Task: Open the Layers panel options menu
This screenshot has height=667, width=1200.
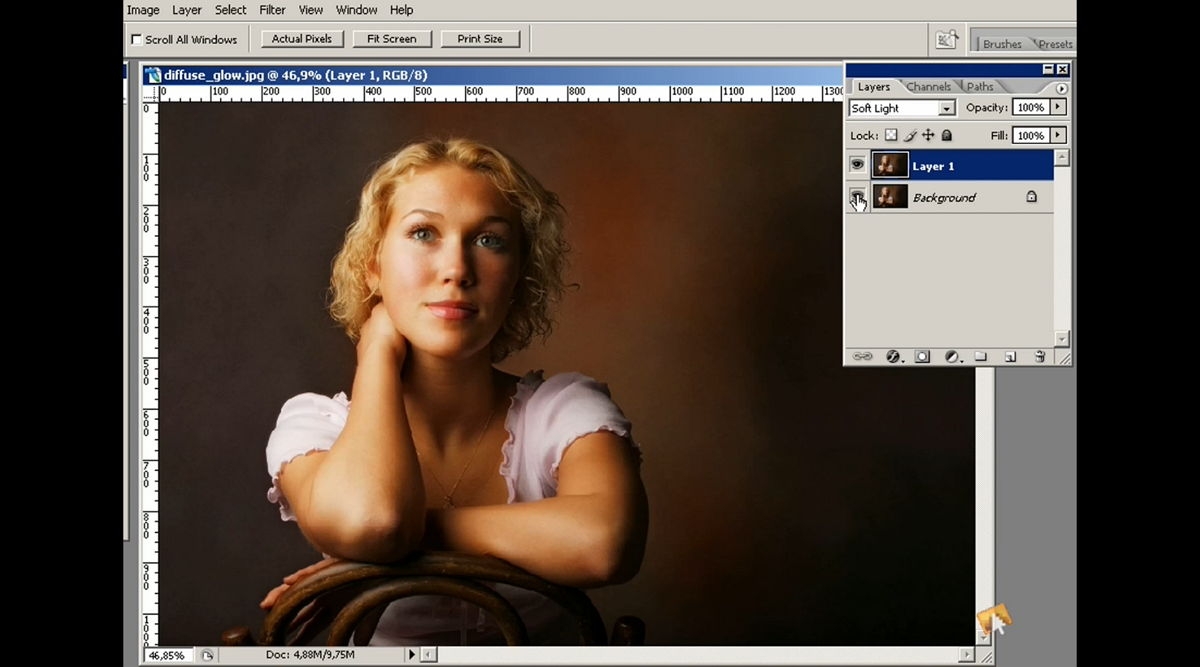Action: coord(1061,88)
